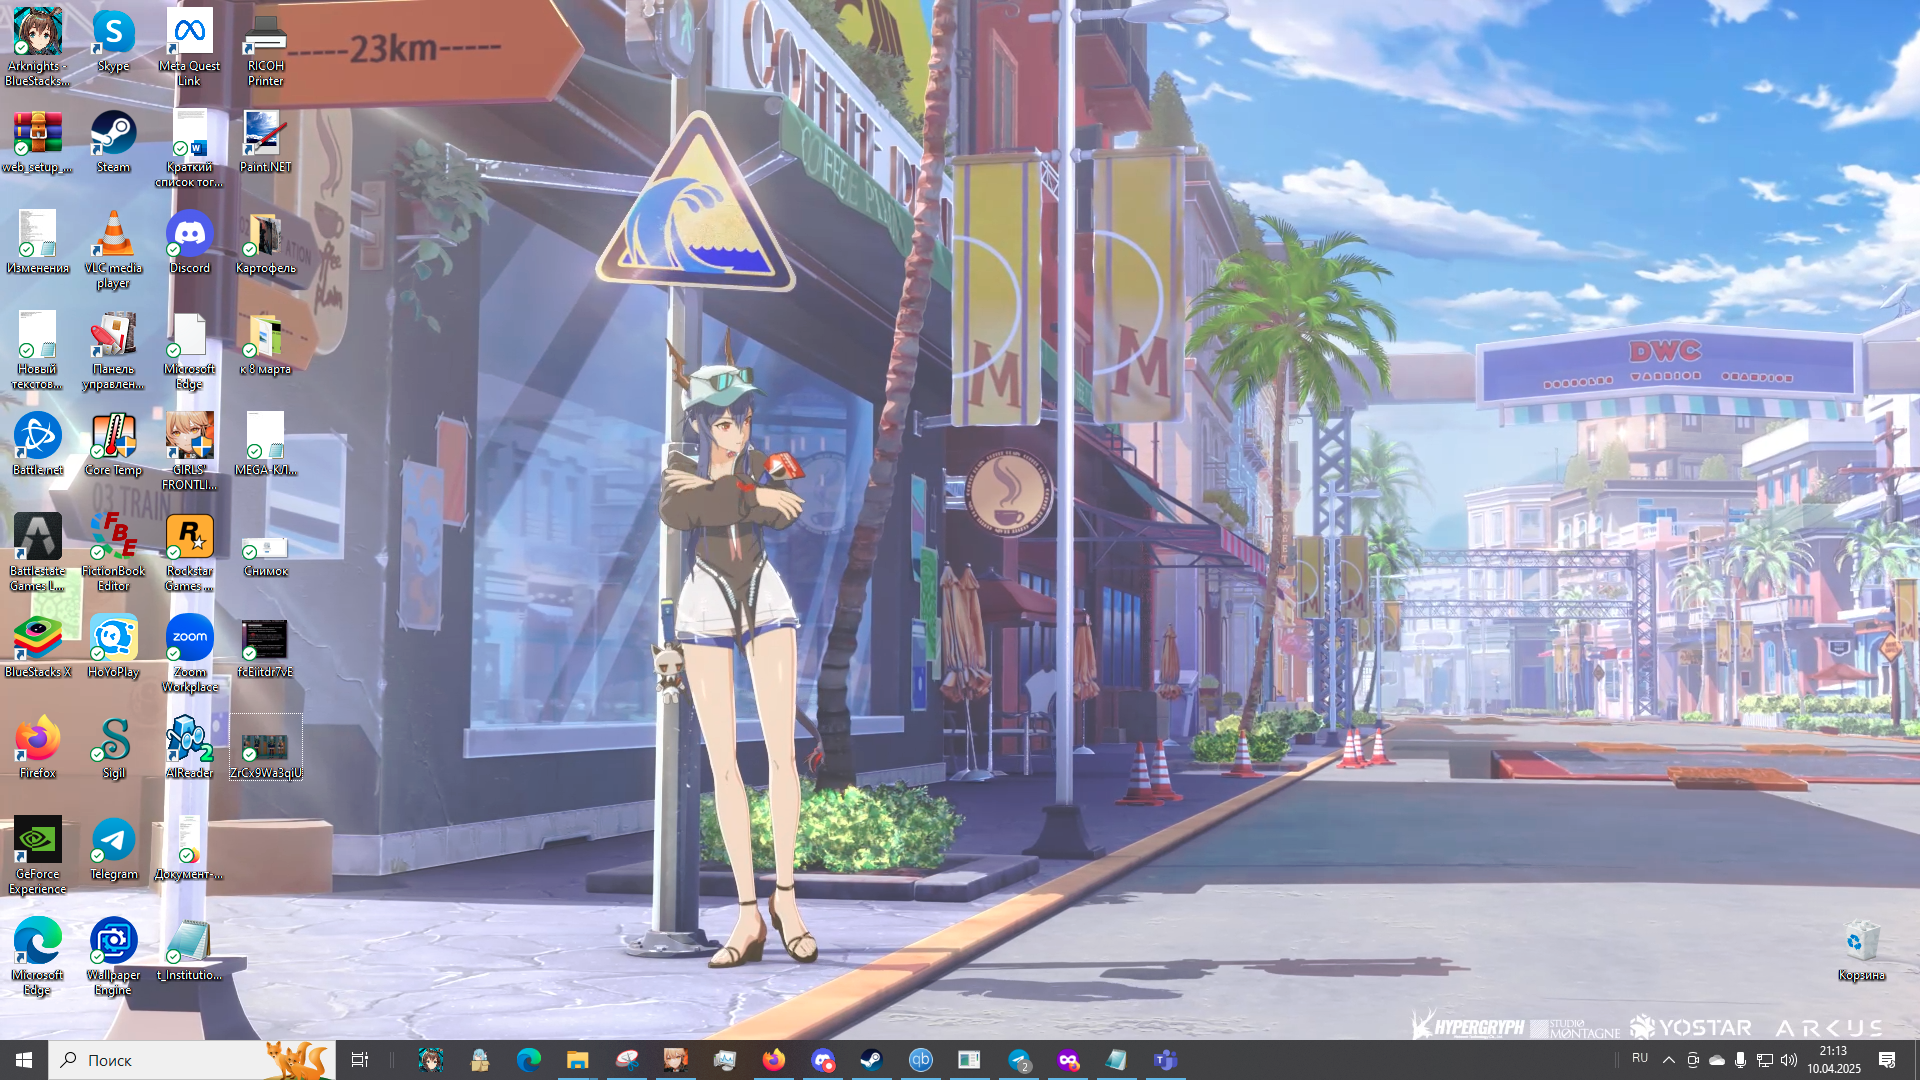Switch to Firefox in the taskbar

tap(774, 1060)
